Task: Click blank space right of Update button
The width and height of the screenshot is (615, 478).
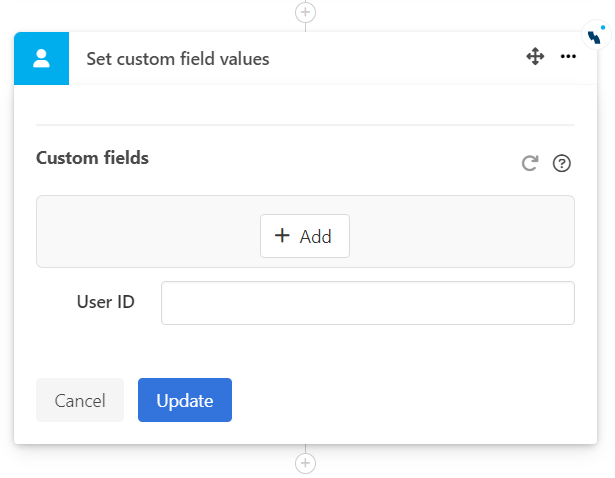Action: point(400,400)
